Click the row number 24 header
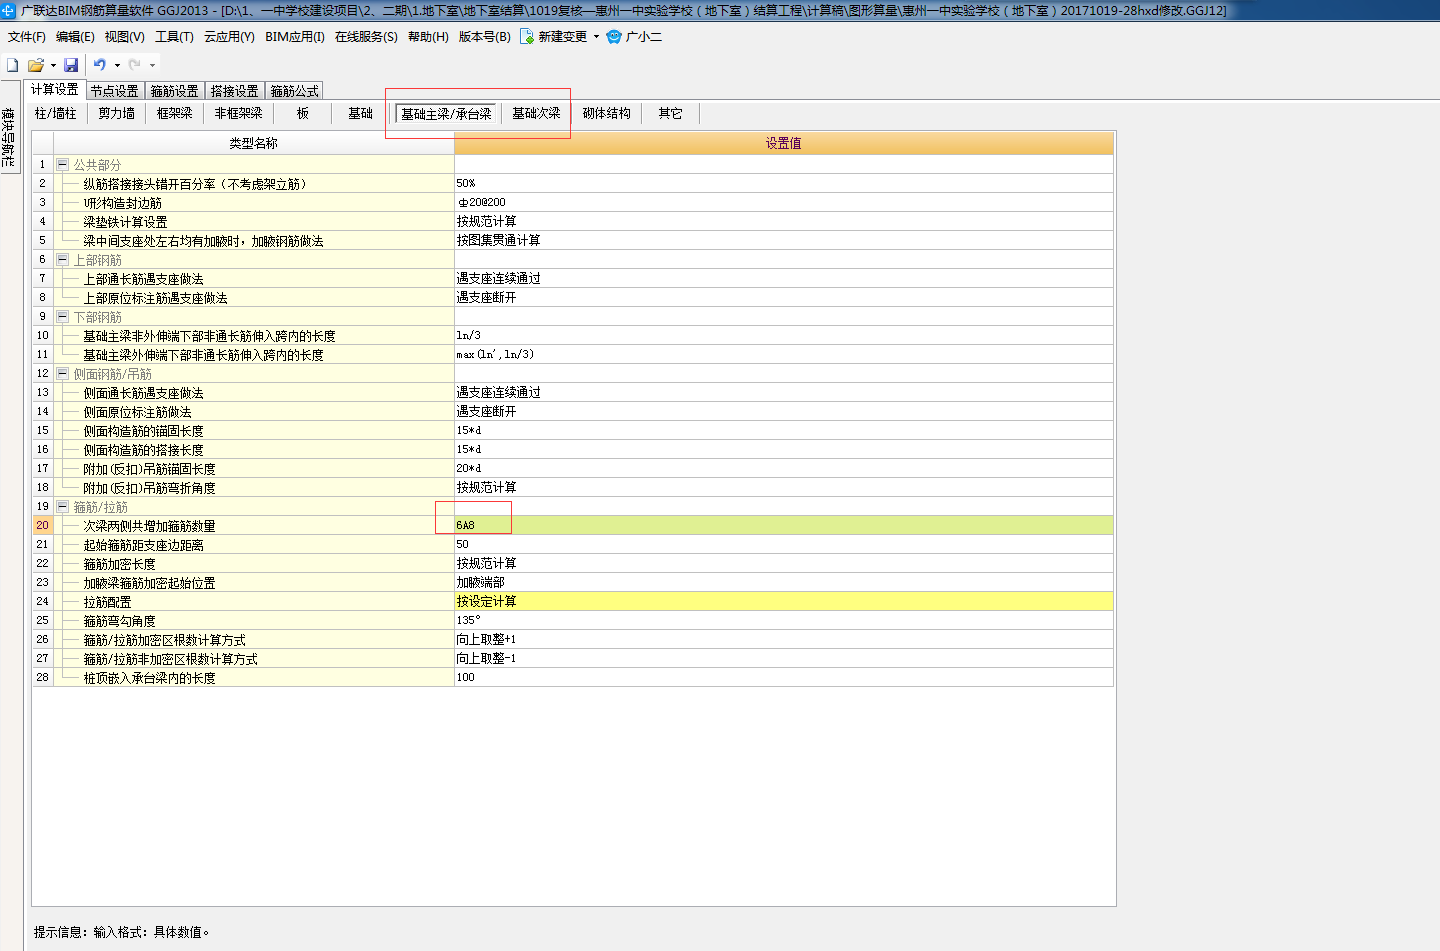This screenshot has width=1440, height=951. [42, 601]
